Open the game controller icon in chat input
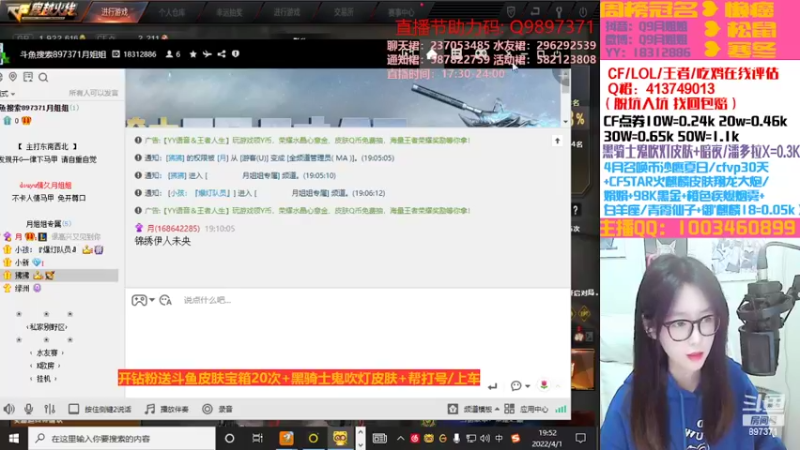 click(139, 300)
